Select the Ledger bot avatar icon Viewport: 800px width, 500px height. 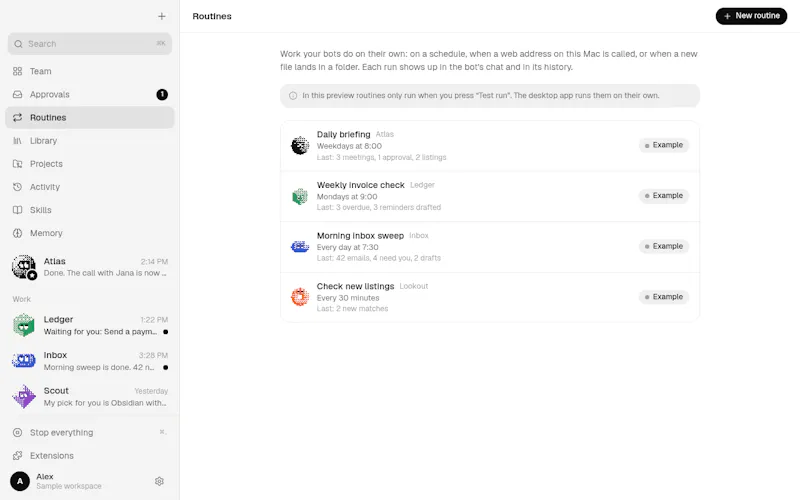point(24,325)
